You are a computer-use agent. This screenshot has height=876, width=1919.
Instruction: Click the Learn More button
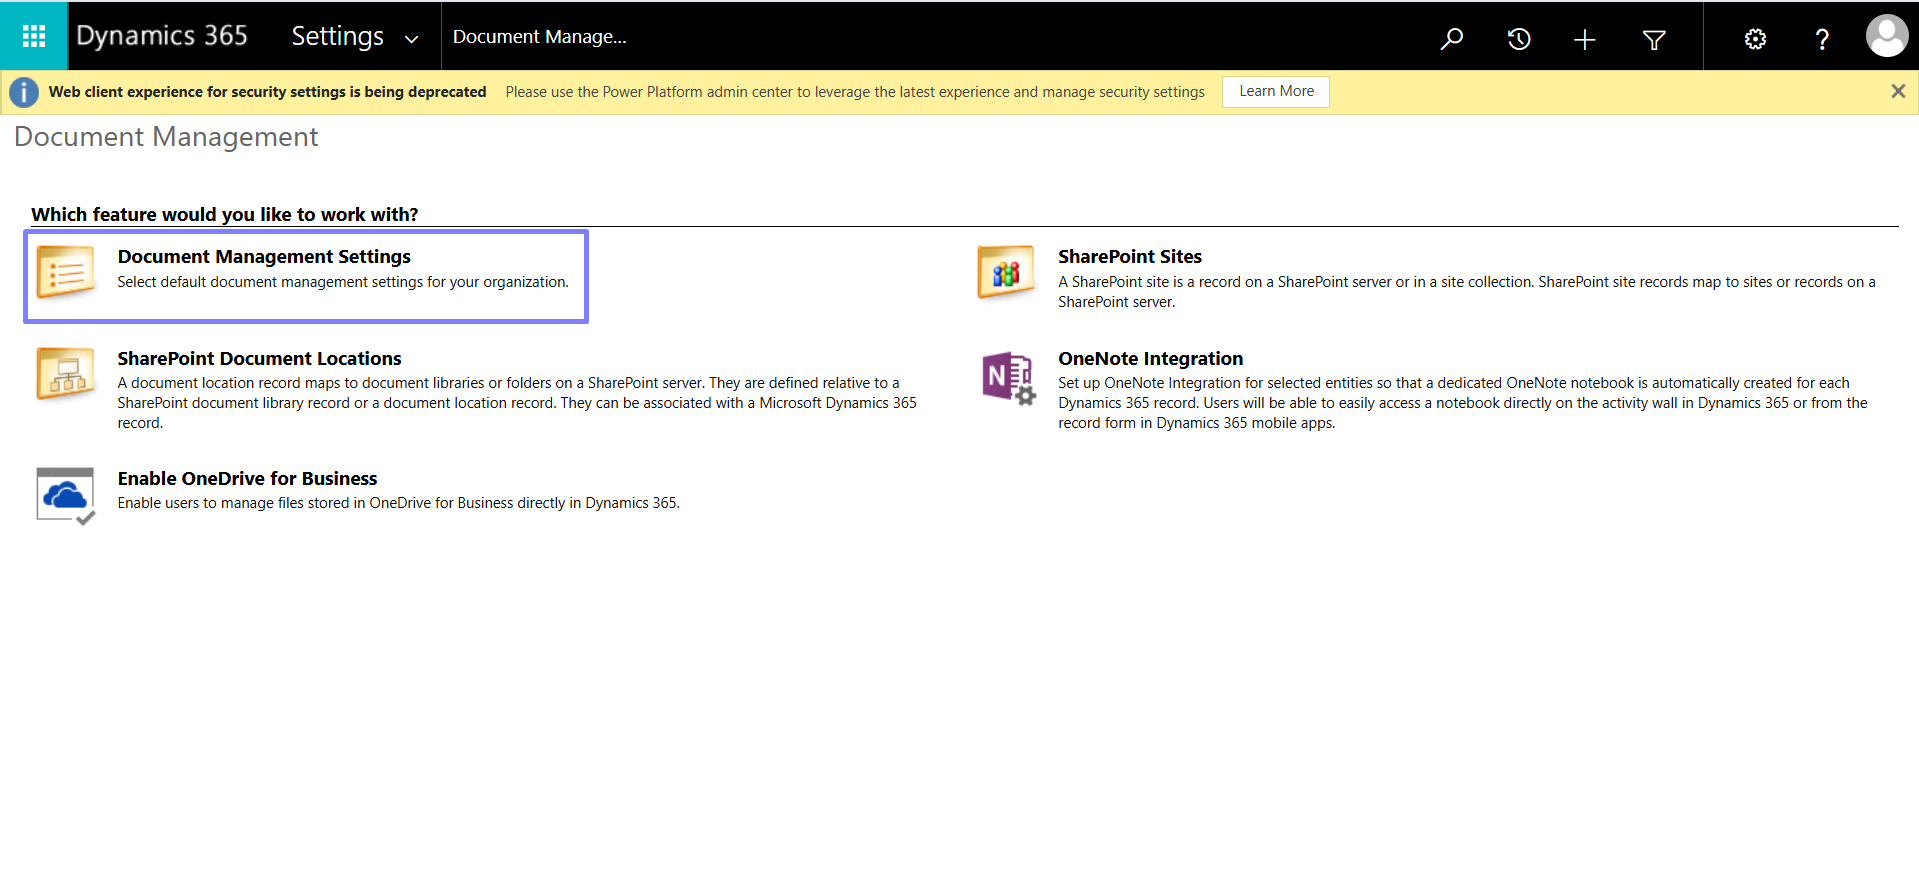[1276, 91]
